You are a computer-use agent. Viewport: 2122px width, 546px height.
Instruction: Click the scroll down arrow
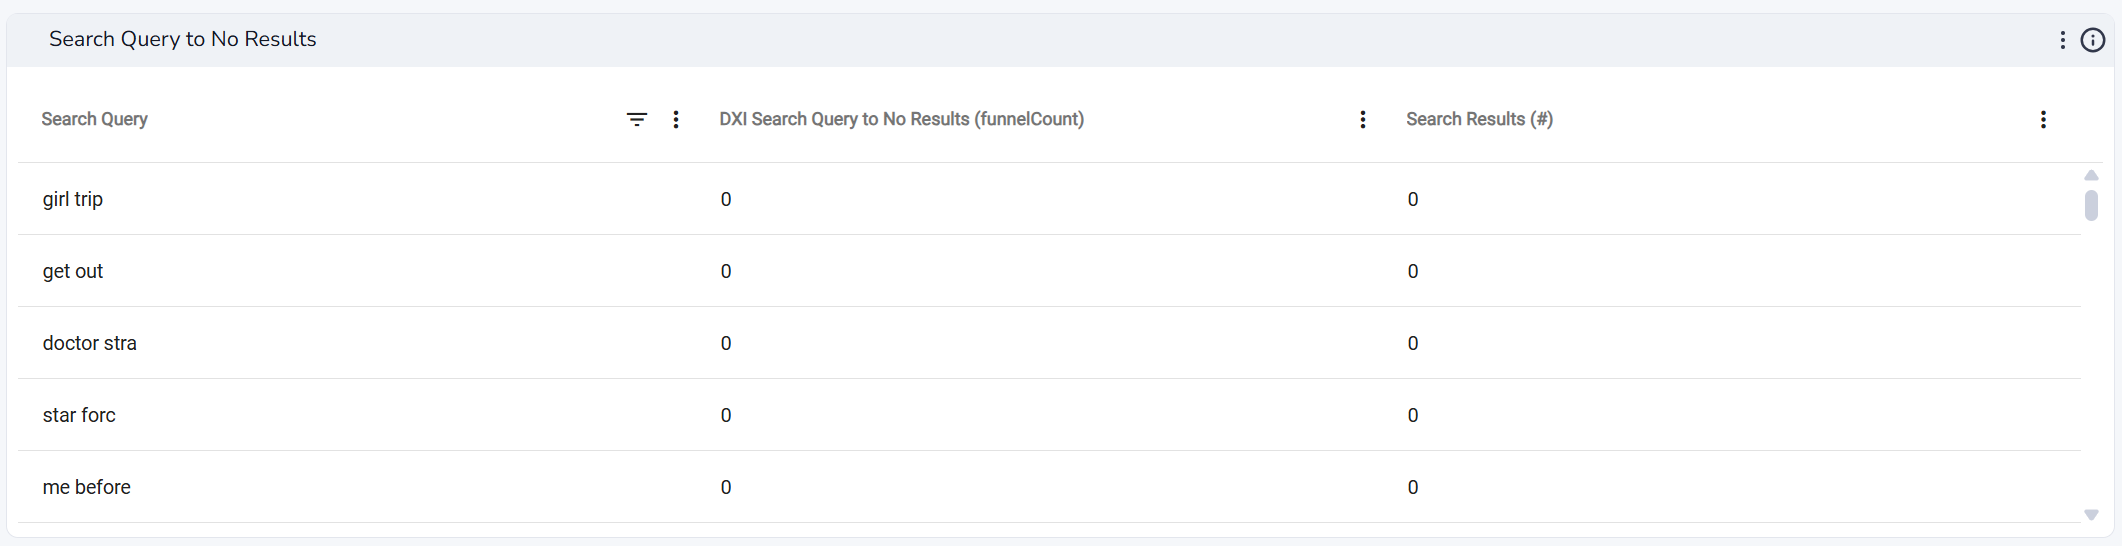(2091, 515)
